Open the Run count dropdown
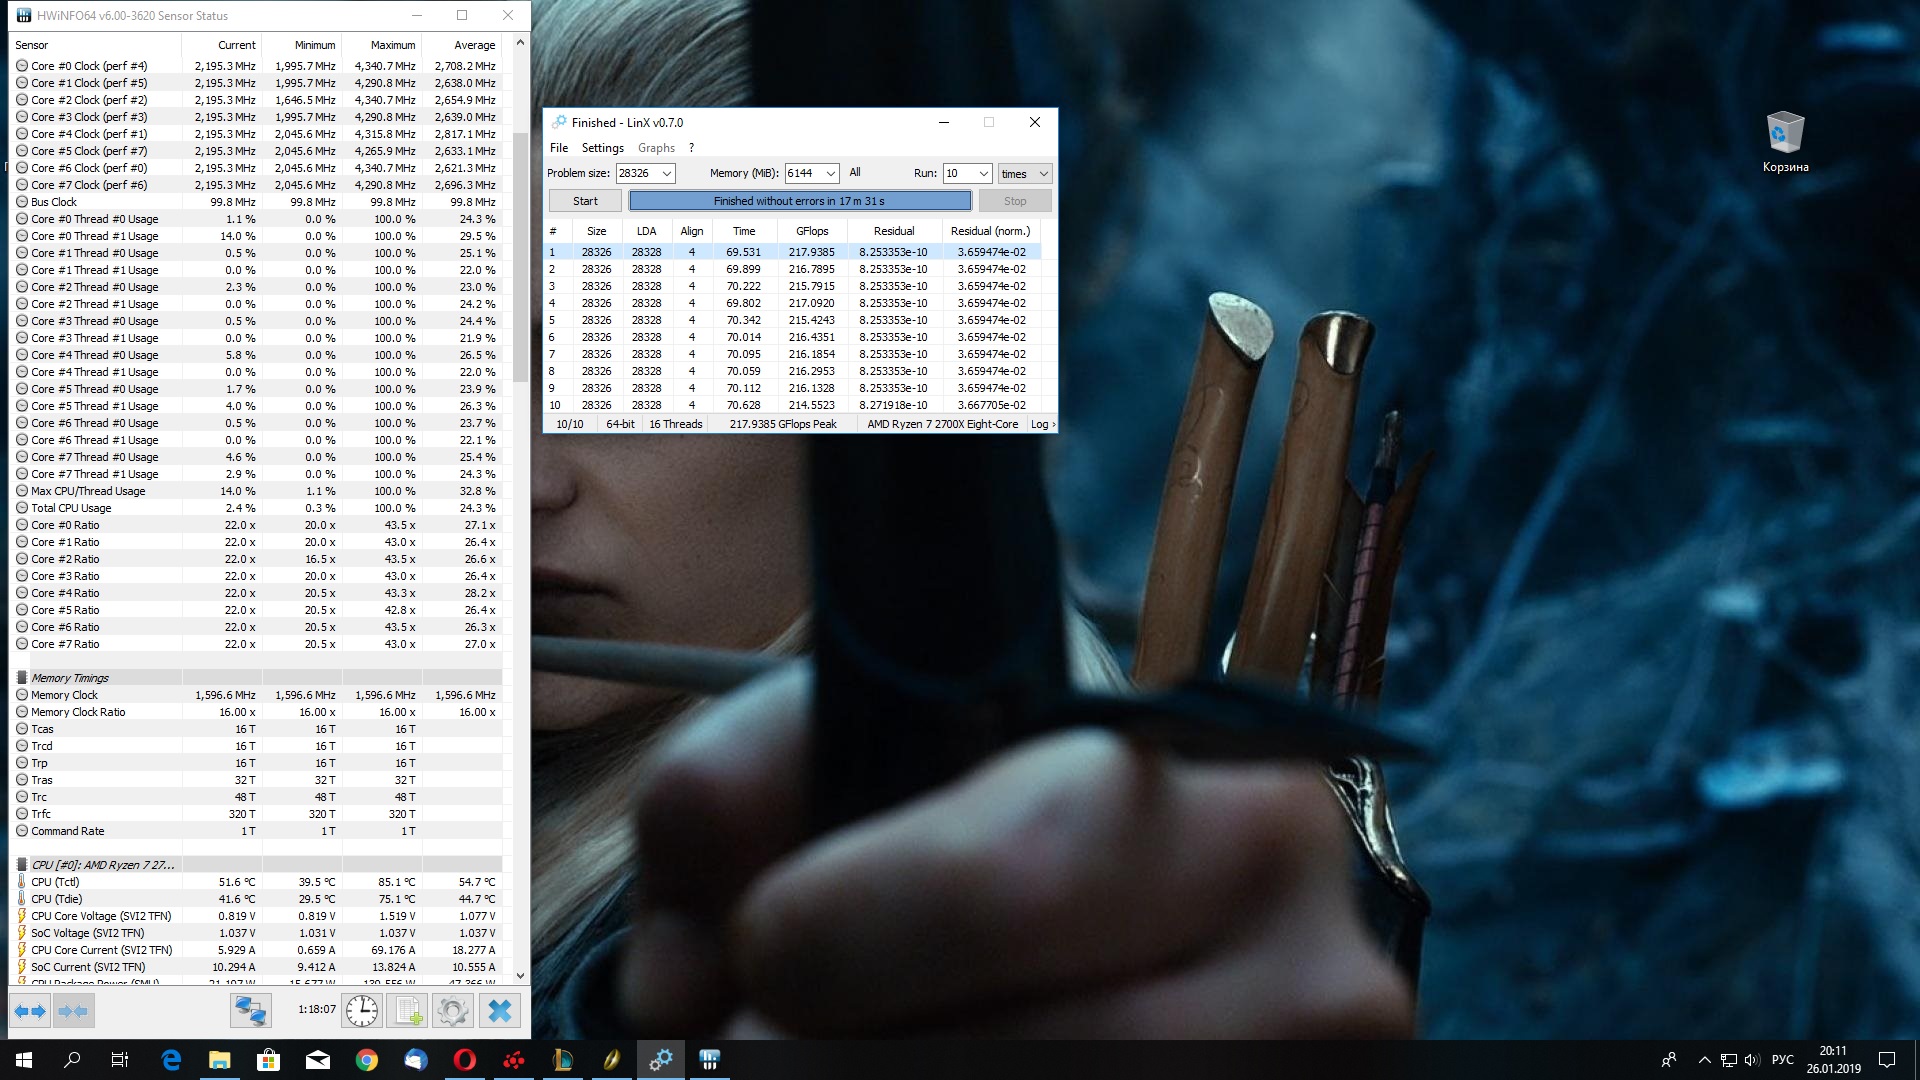The image size is (1920, 1080). 983,174
